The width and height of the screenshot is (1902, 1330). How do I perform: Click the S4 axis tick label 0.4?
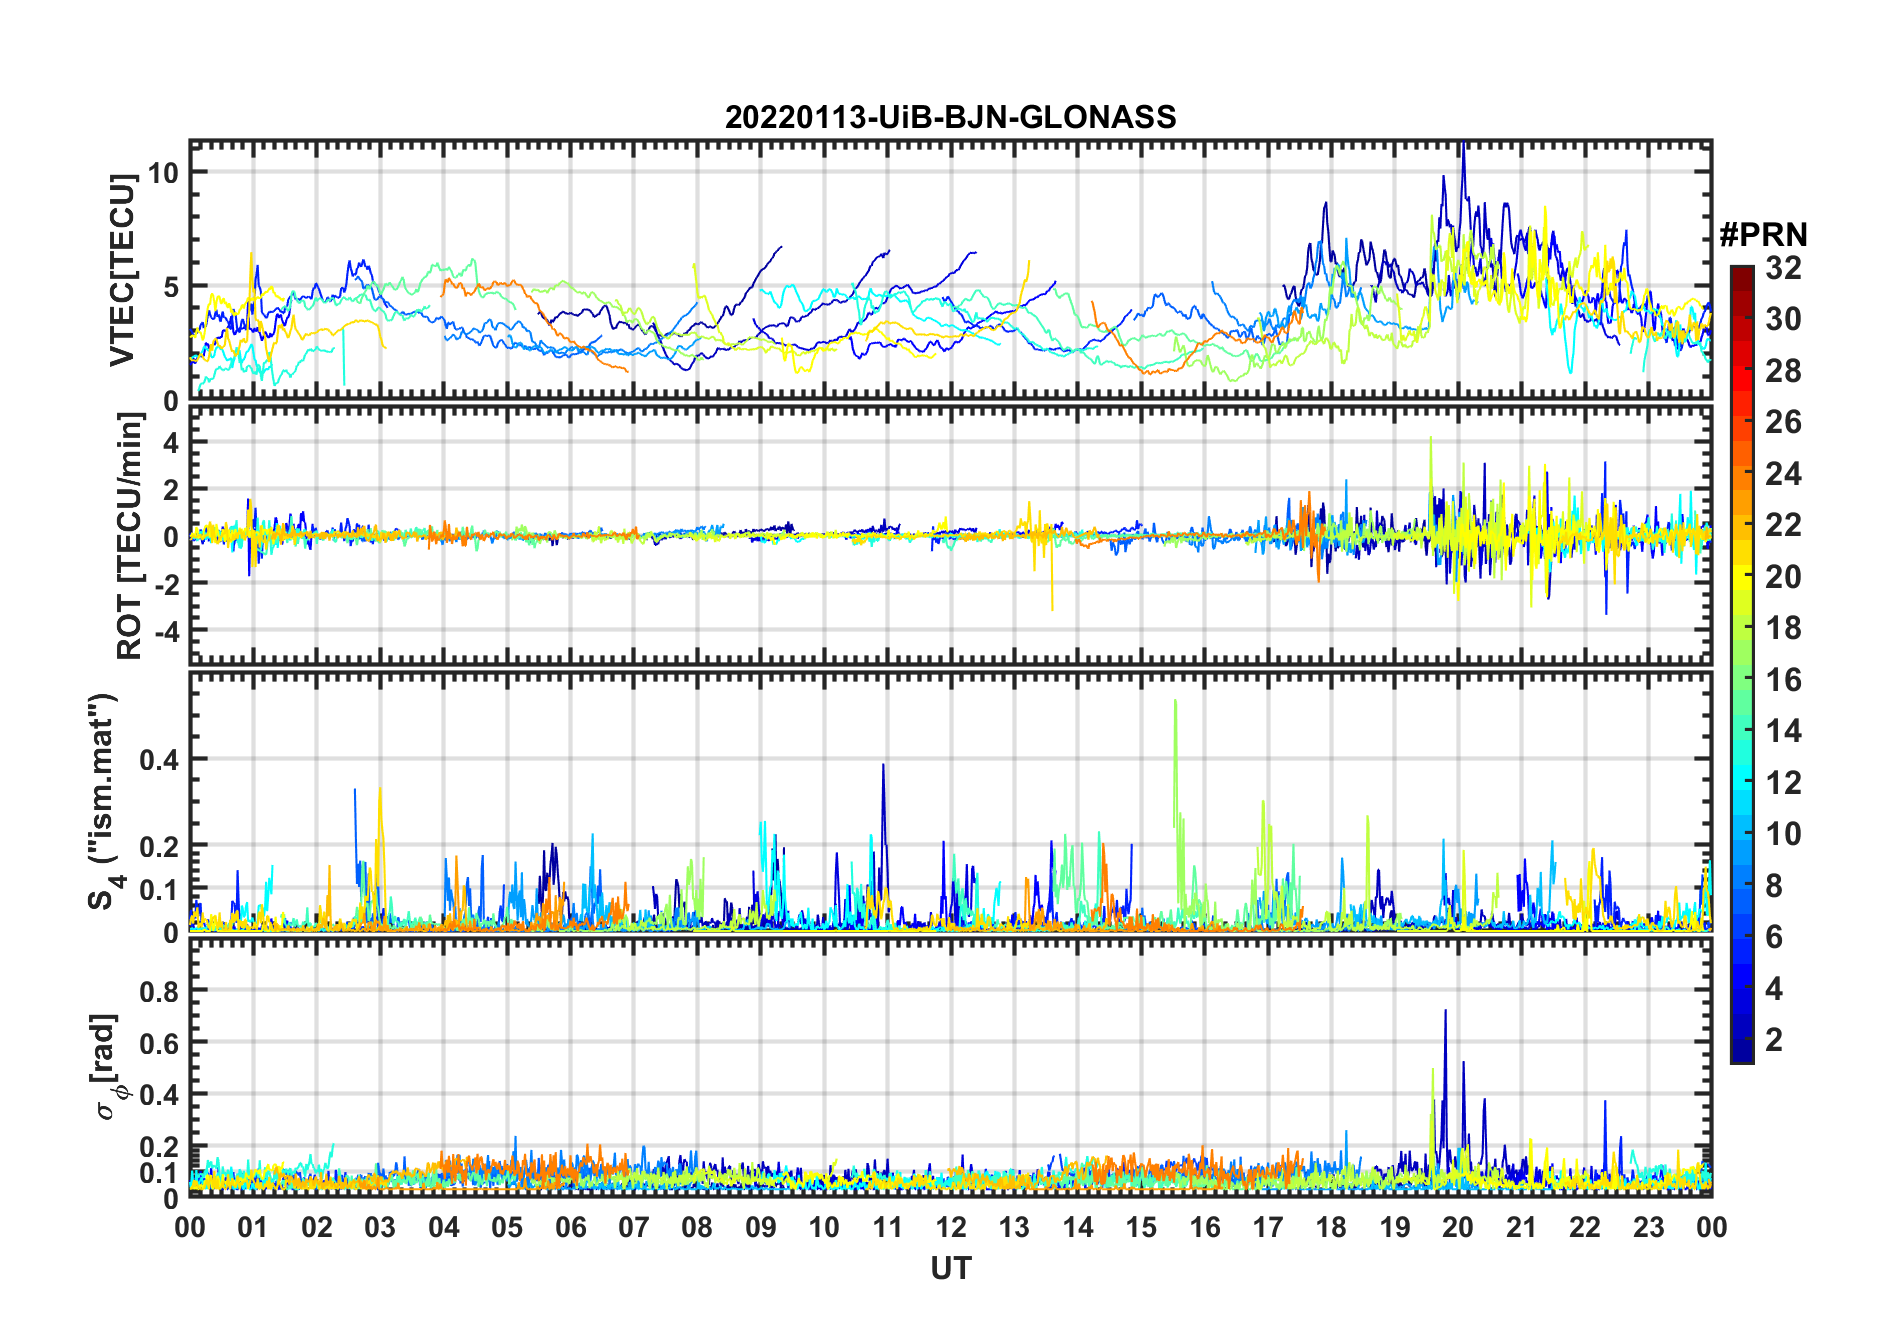(x=160, y=759)
